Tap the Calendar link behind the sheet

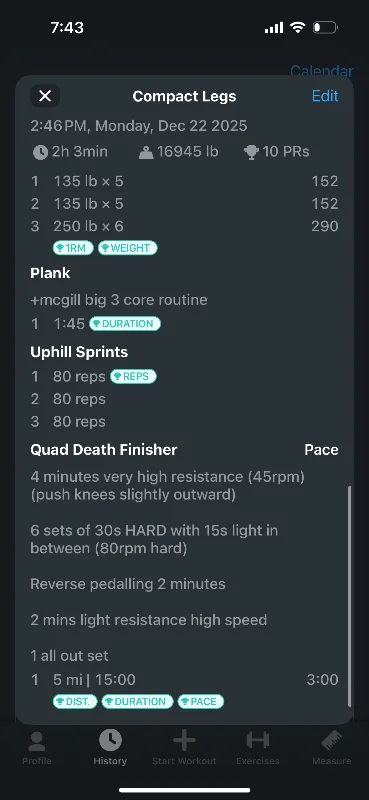[322, 70]
